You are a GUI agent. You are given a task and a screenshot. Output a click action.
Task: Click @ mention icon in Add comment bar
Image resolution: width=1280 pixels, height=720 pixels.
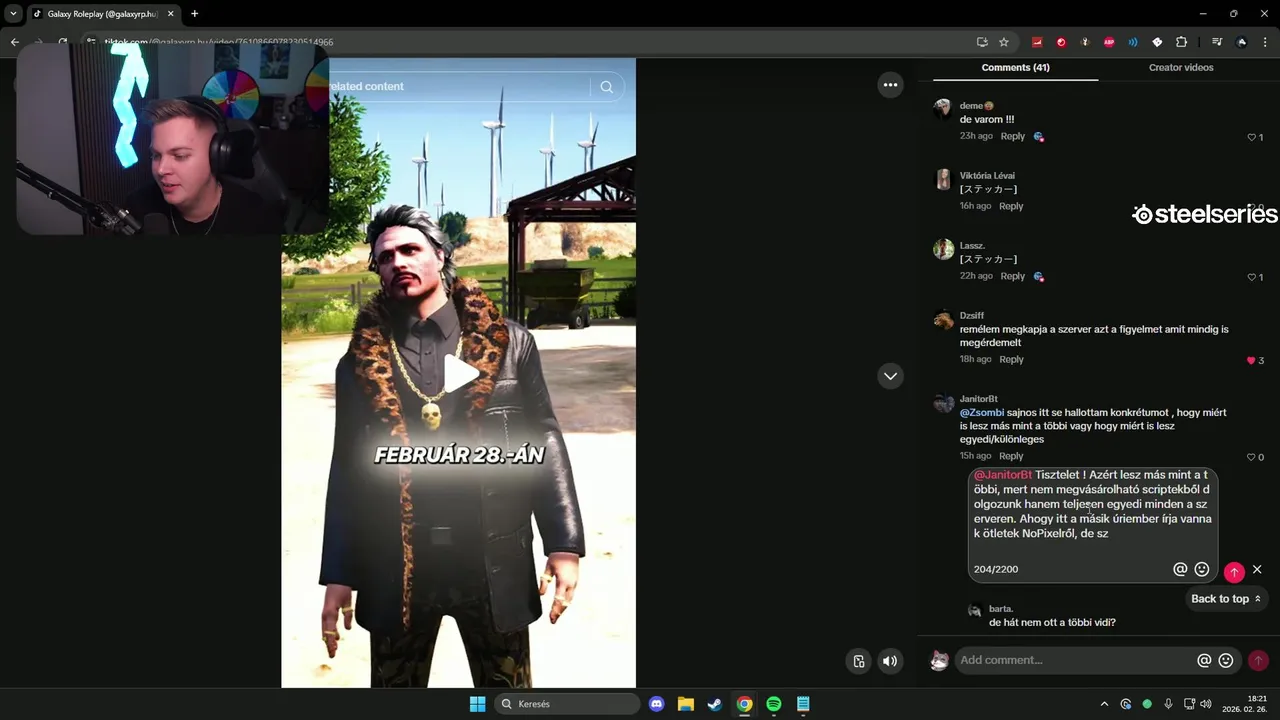1204,661
